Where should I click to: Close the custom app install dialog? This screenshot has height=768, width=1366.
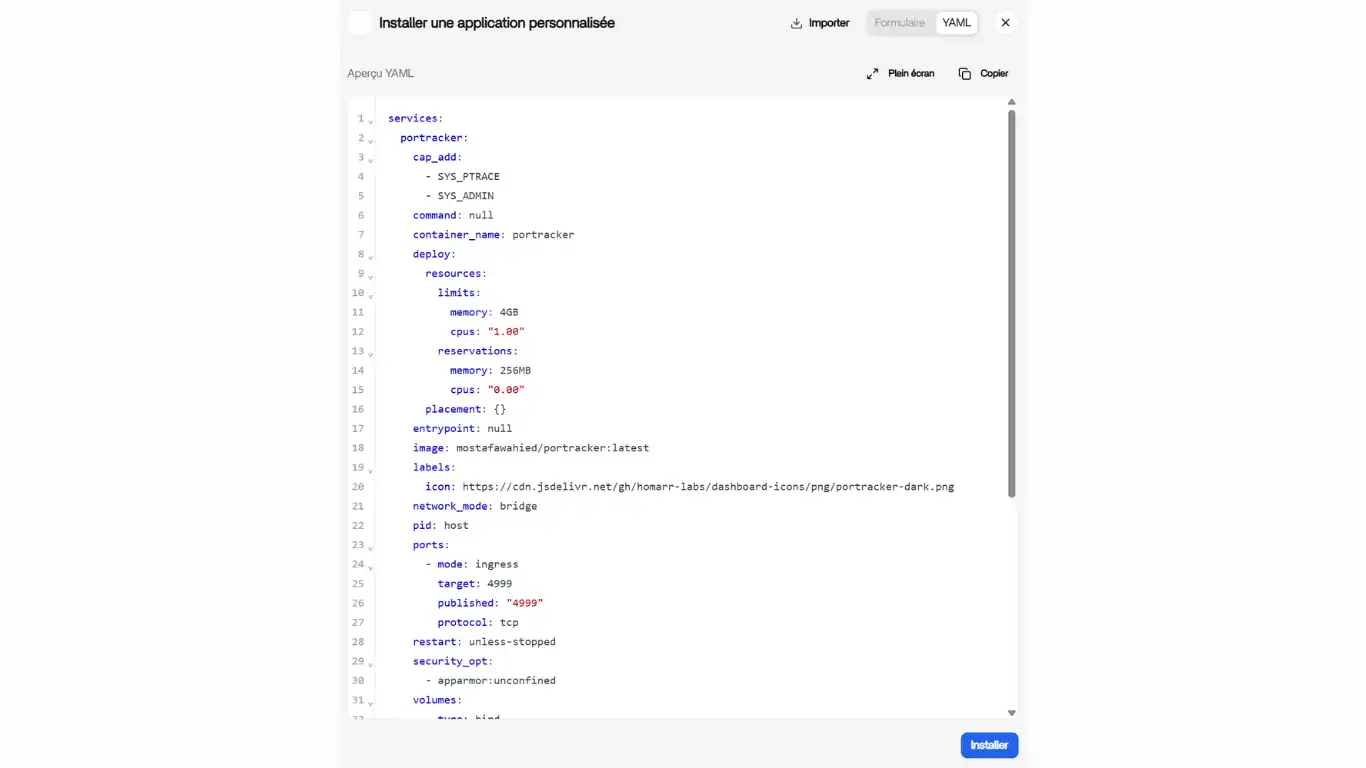point(1006,23)
